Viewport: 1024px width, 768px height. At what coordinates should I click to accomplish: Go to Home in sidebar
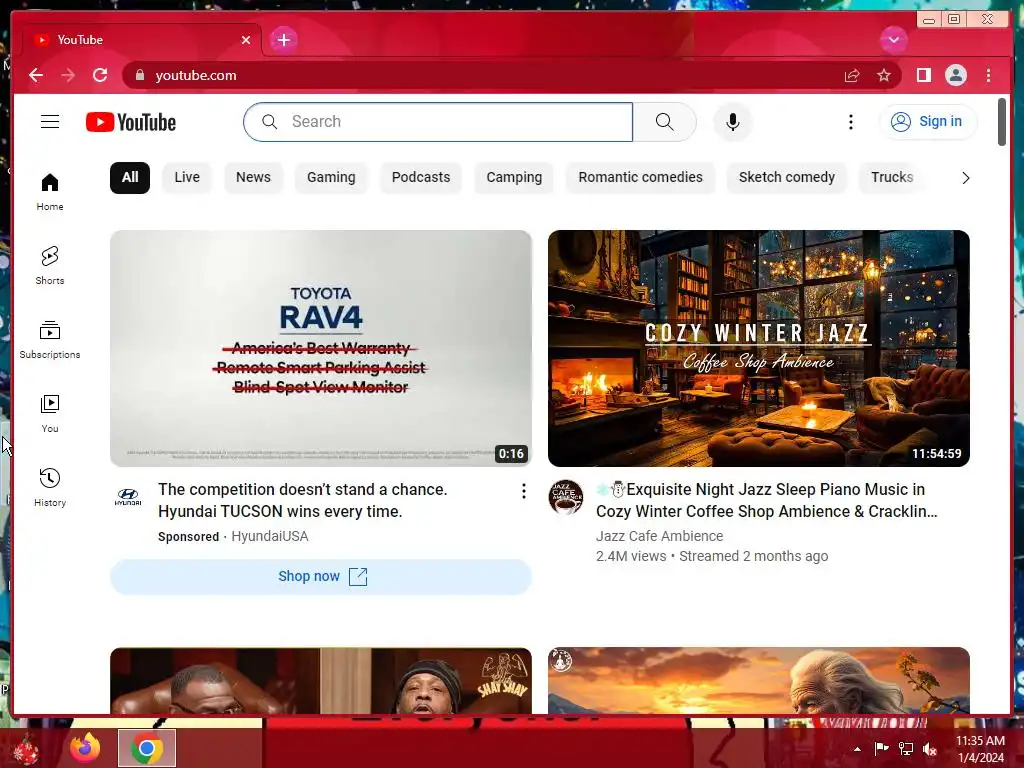pos(50,192)
